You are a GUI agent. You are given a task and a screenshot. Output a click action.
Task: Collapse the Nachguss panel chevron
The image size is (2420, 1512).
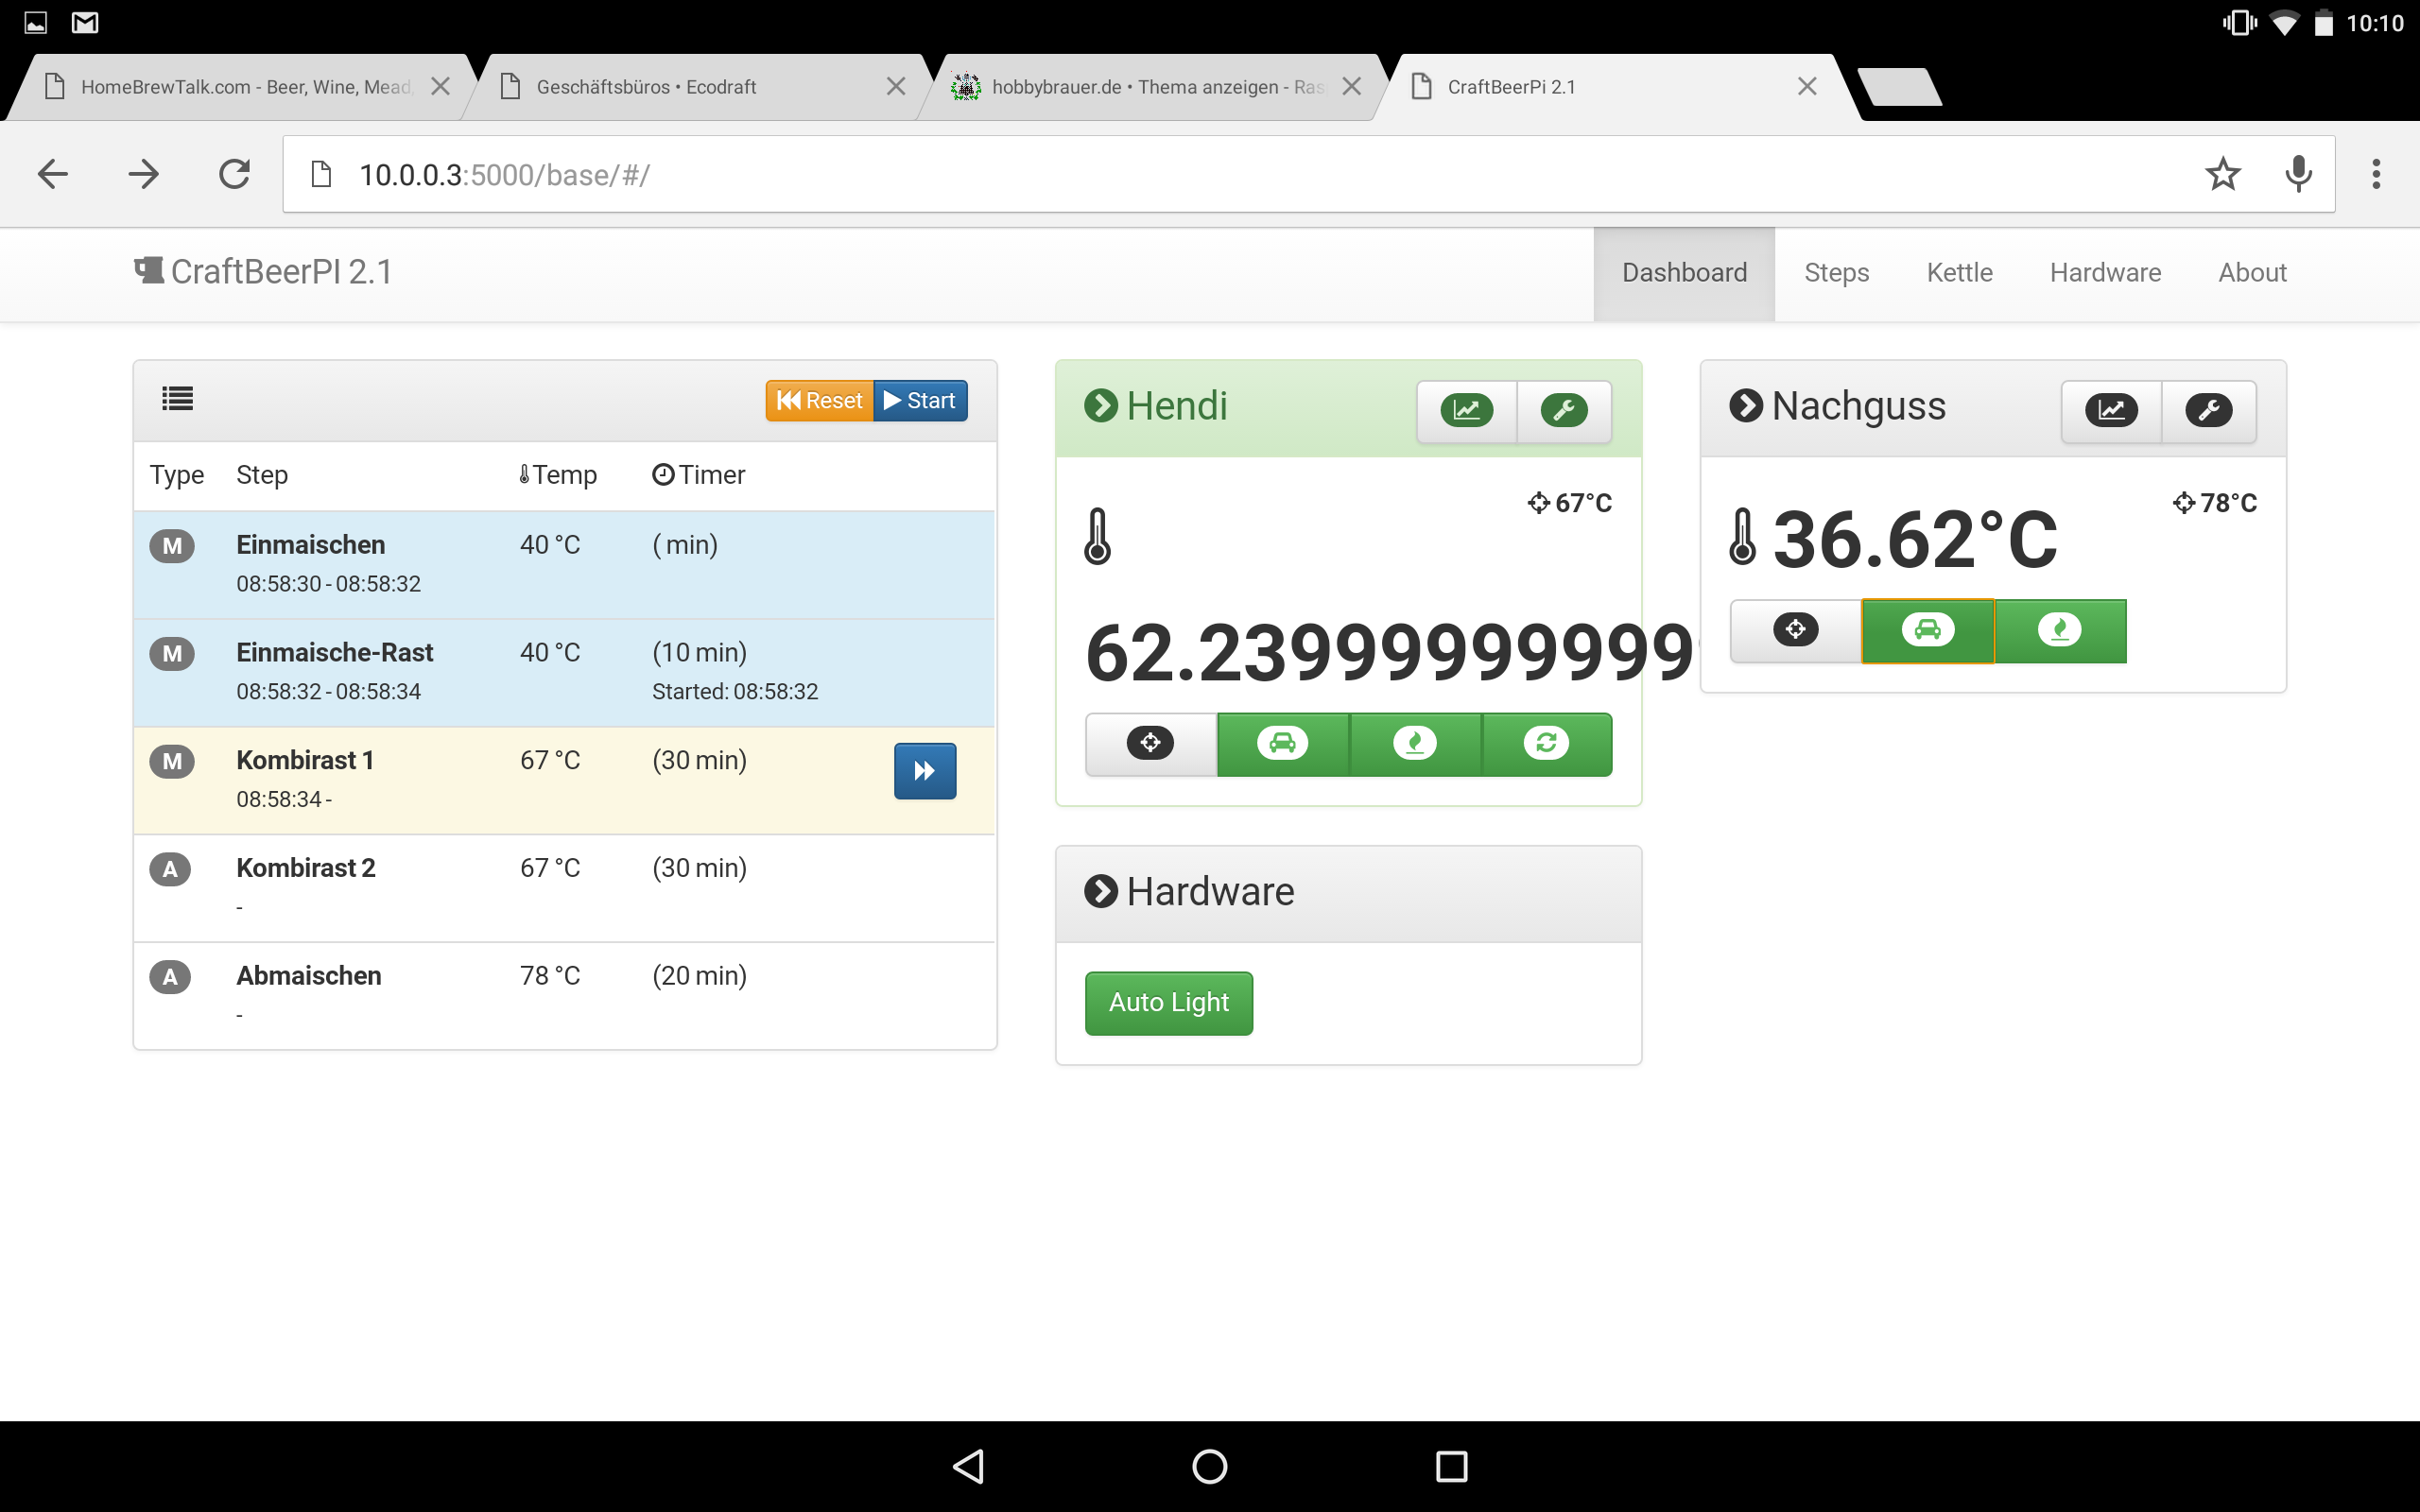point(1745,406)
